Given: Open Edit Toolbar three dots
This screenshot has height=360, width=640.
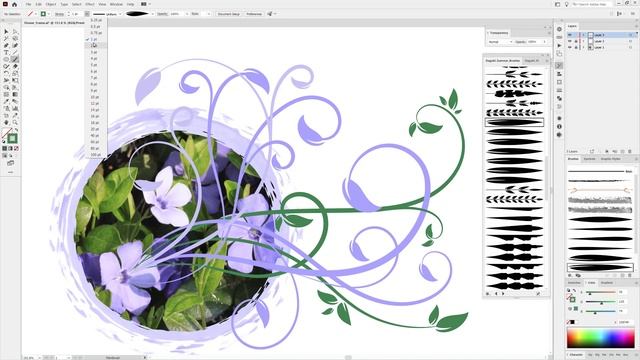Looking at the screenshot, I should pos(11,172).
